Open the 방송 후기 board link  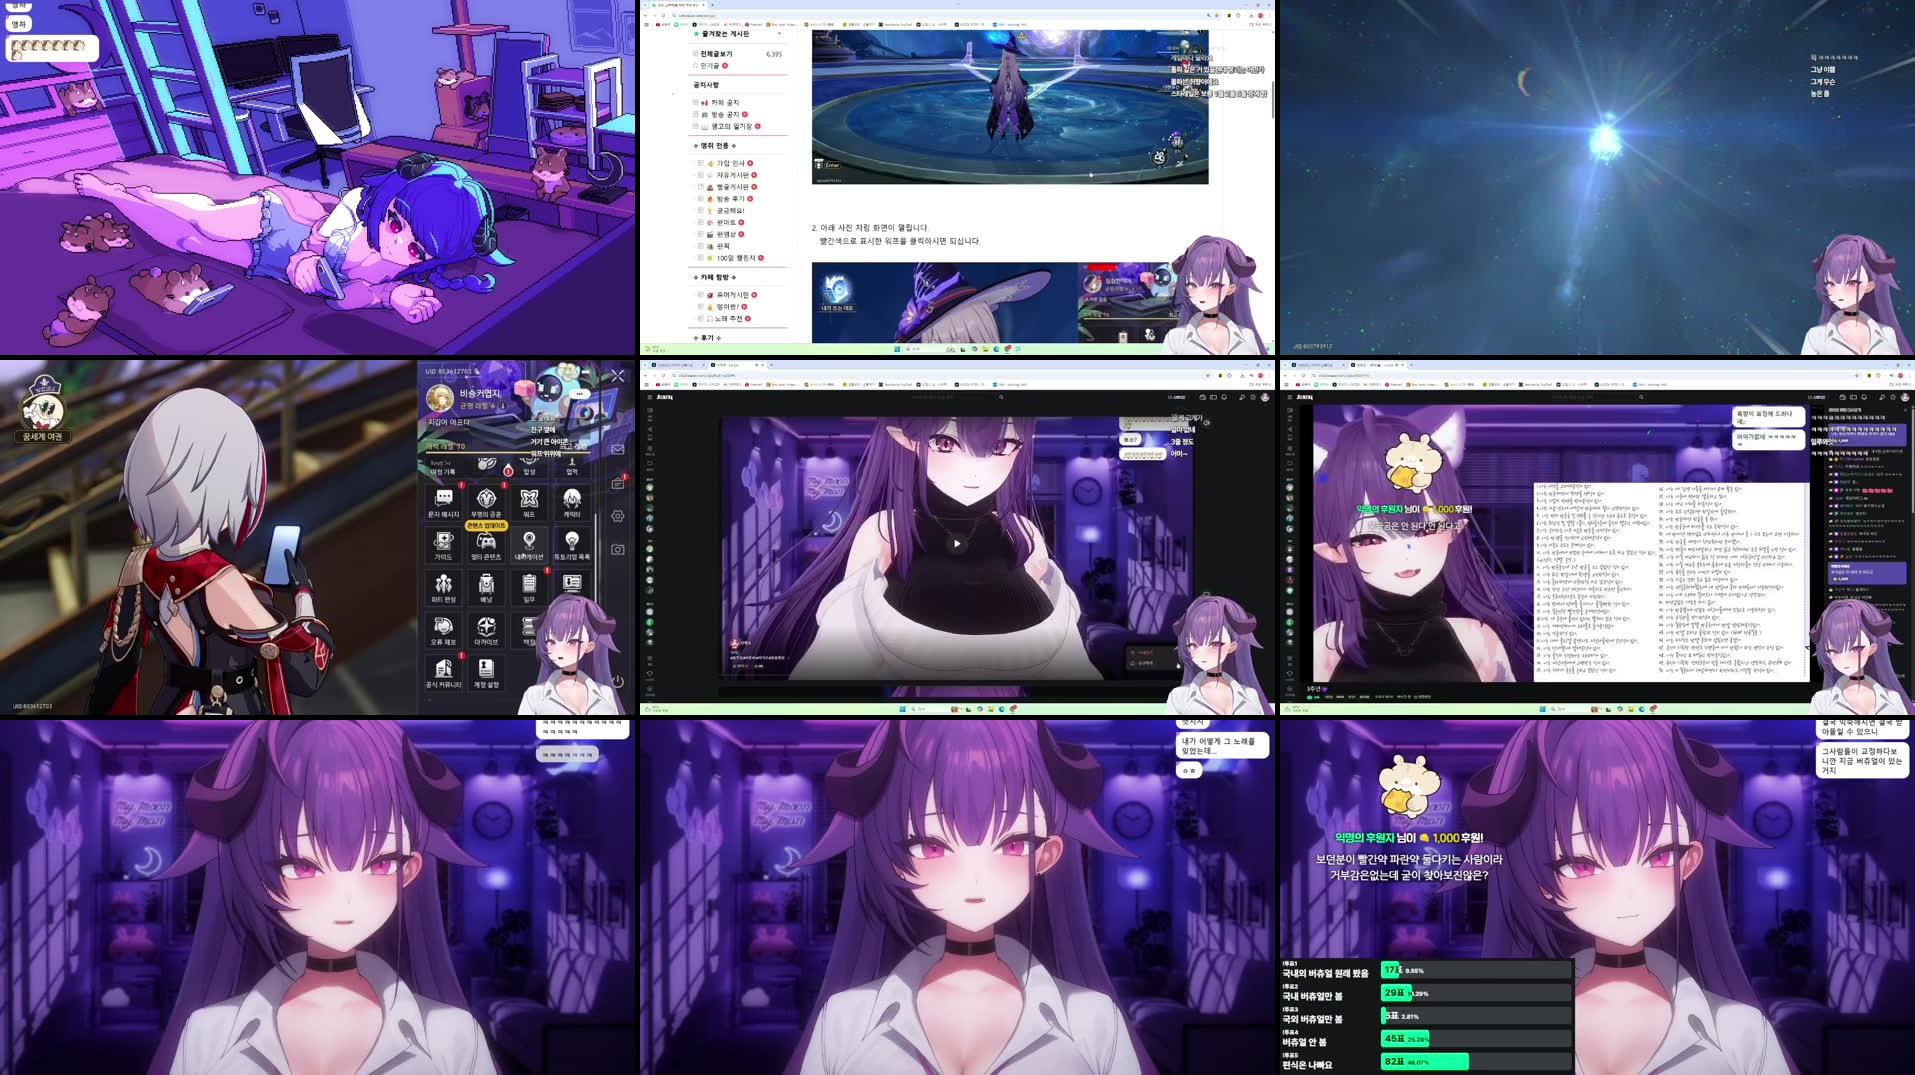pos(731,199)
